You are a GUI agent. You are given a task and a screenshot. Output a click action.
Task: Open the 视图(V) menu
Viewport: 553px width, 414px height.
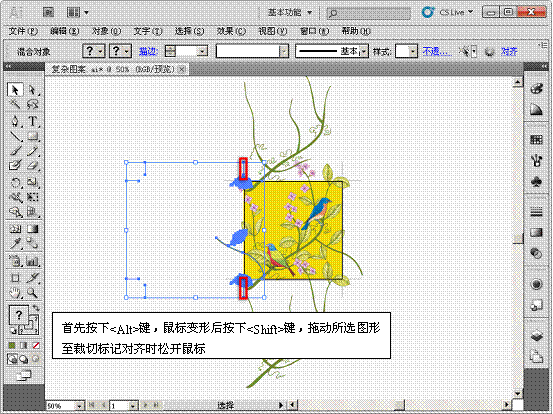click(273, 31)
